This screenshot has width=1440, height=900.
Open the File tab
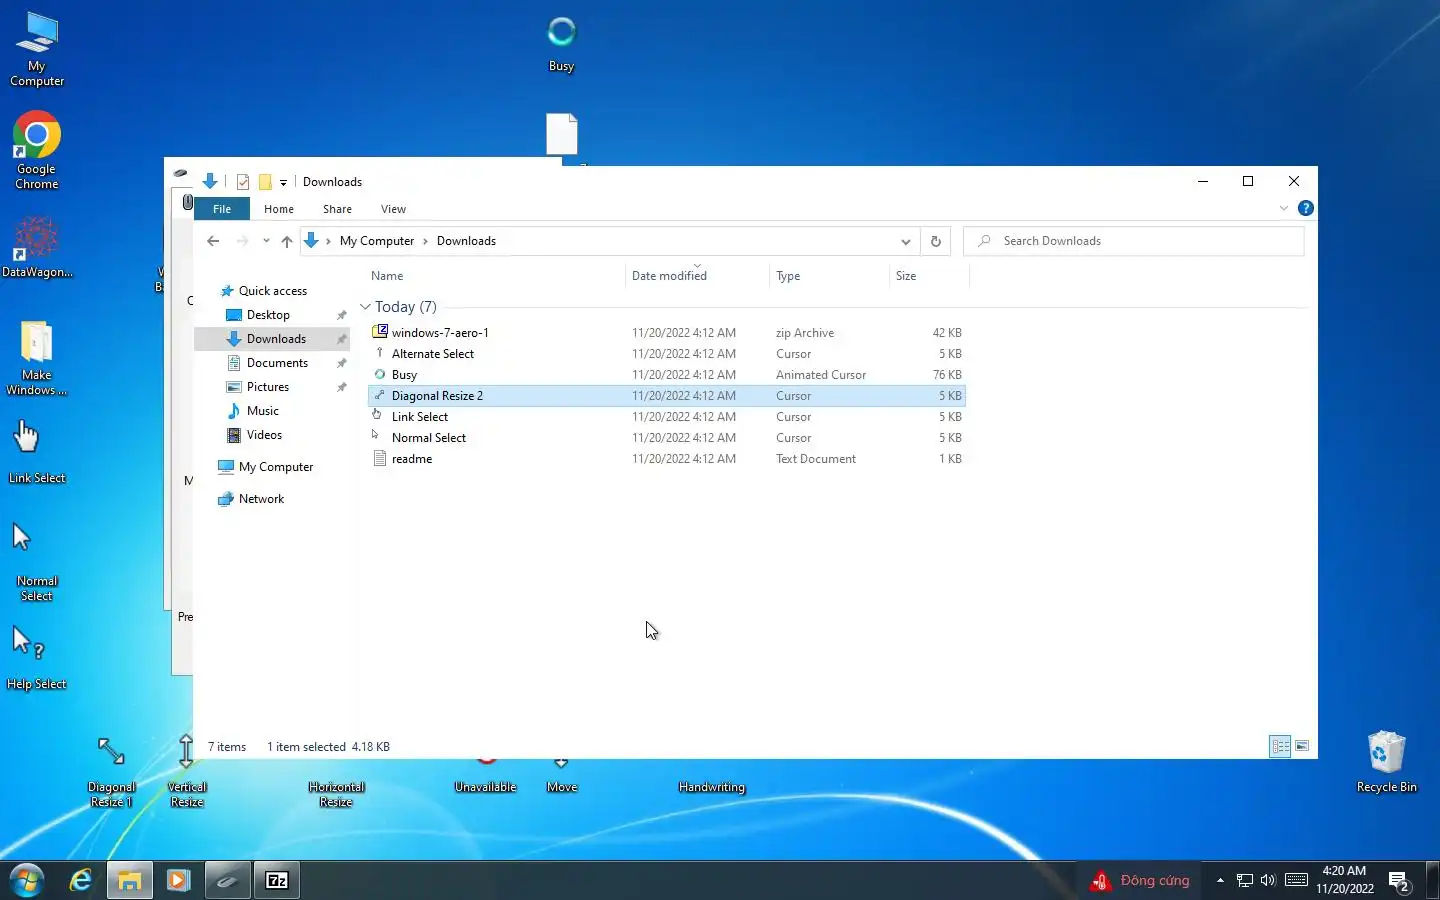222,209
